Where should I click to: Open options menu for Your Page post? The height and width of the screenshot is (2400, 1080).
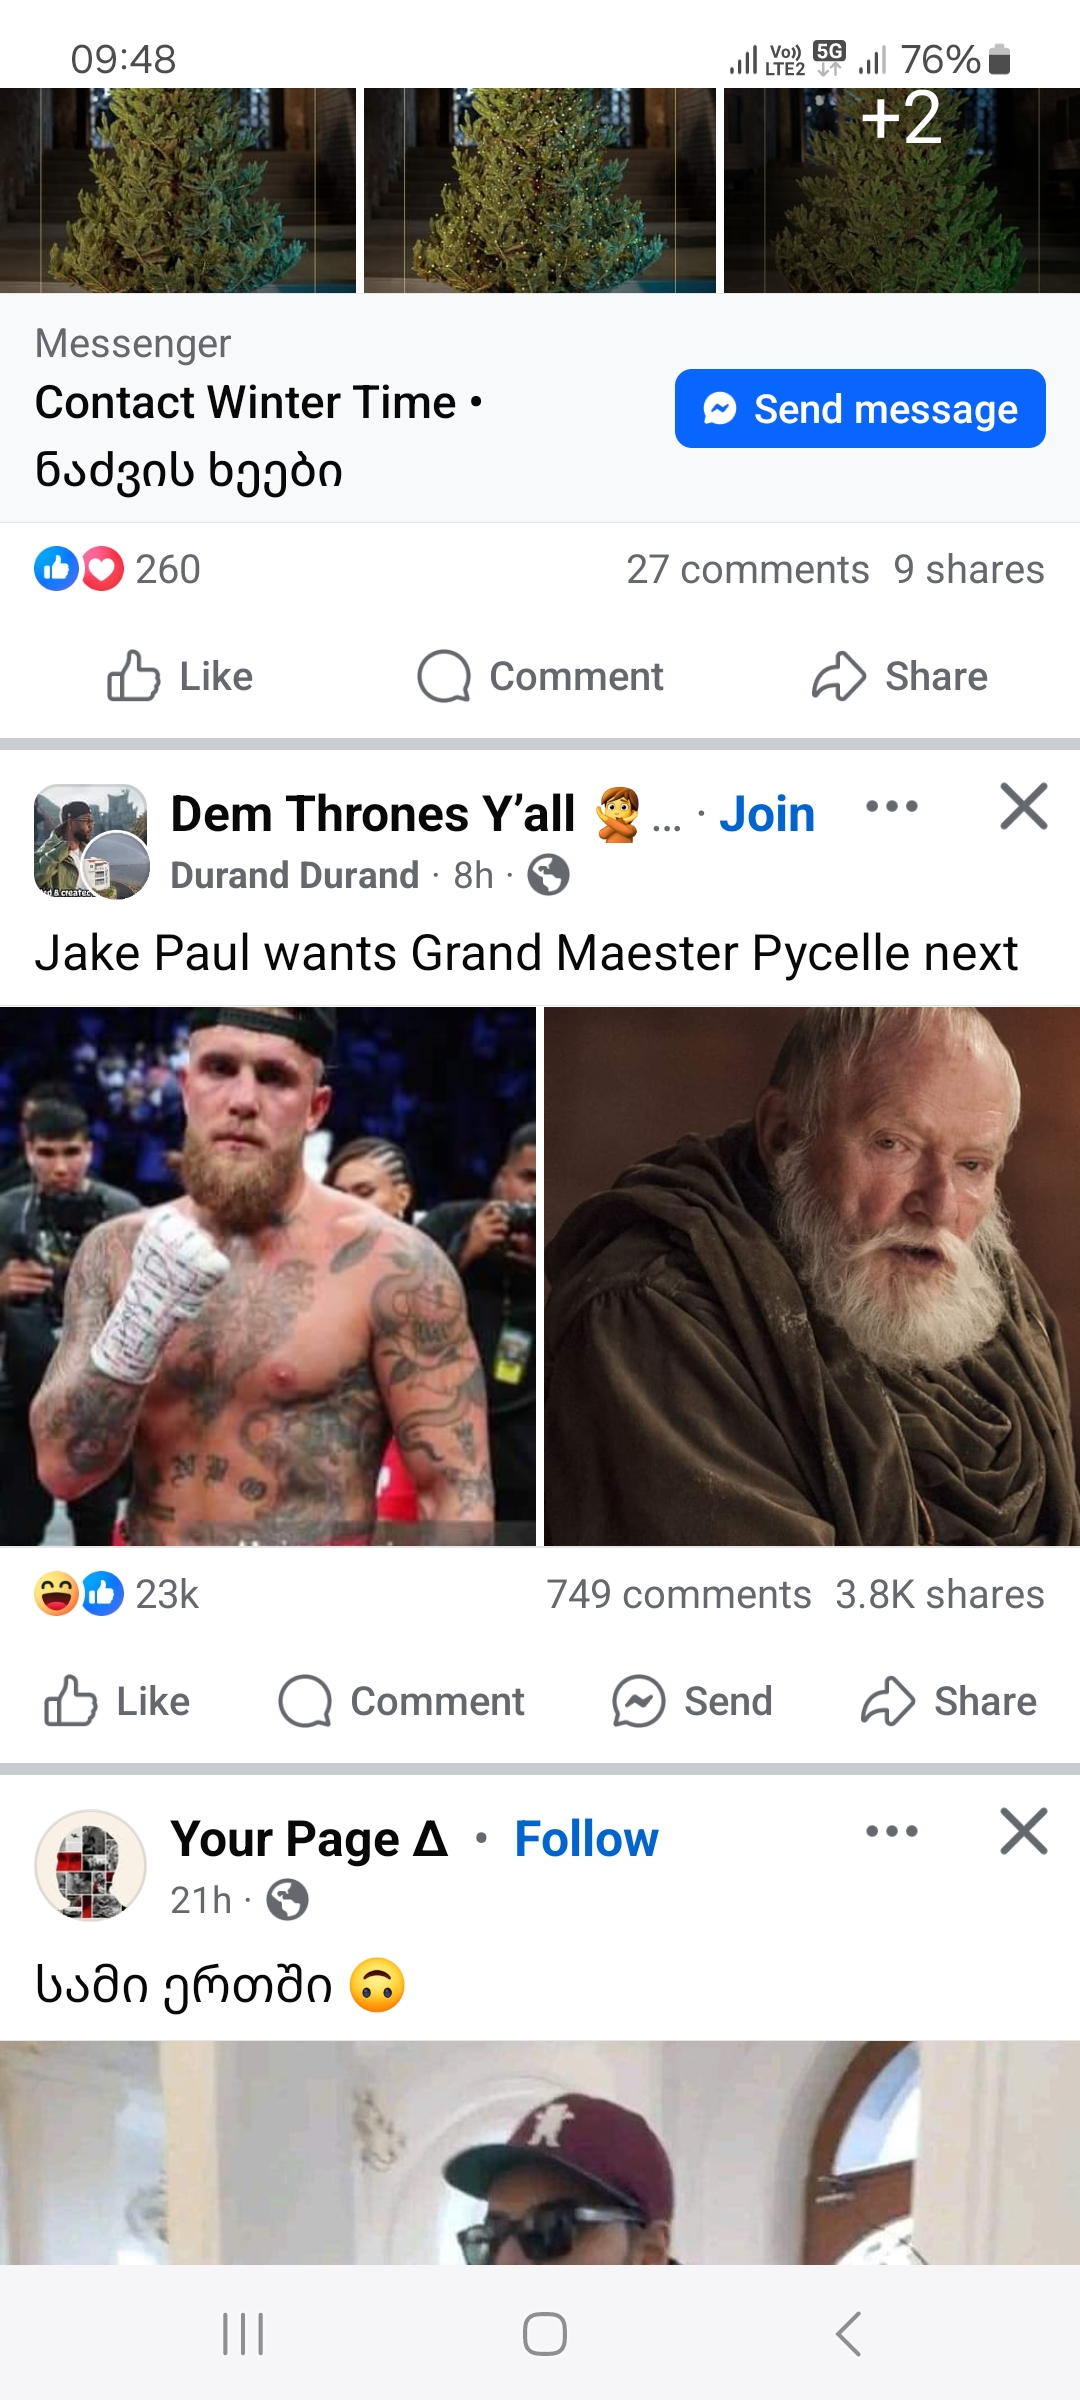point(891,1832)
